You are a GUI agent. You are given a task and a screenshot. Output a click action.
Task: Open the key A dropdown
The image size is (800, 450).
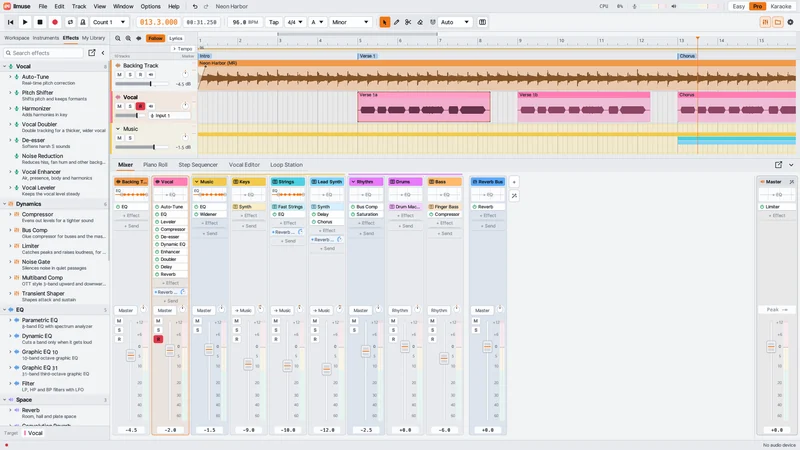(317, 22)
